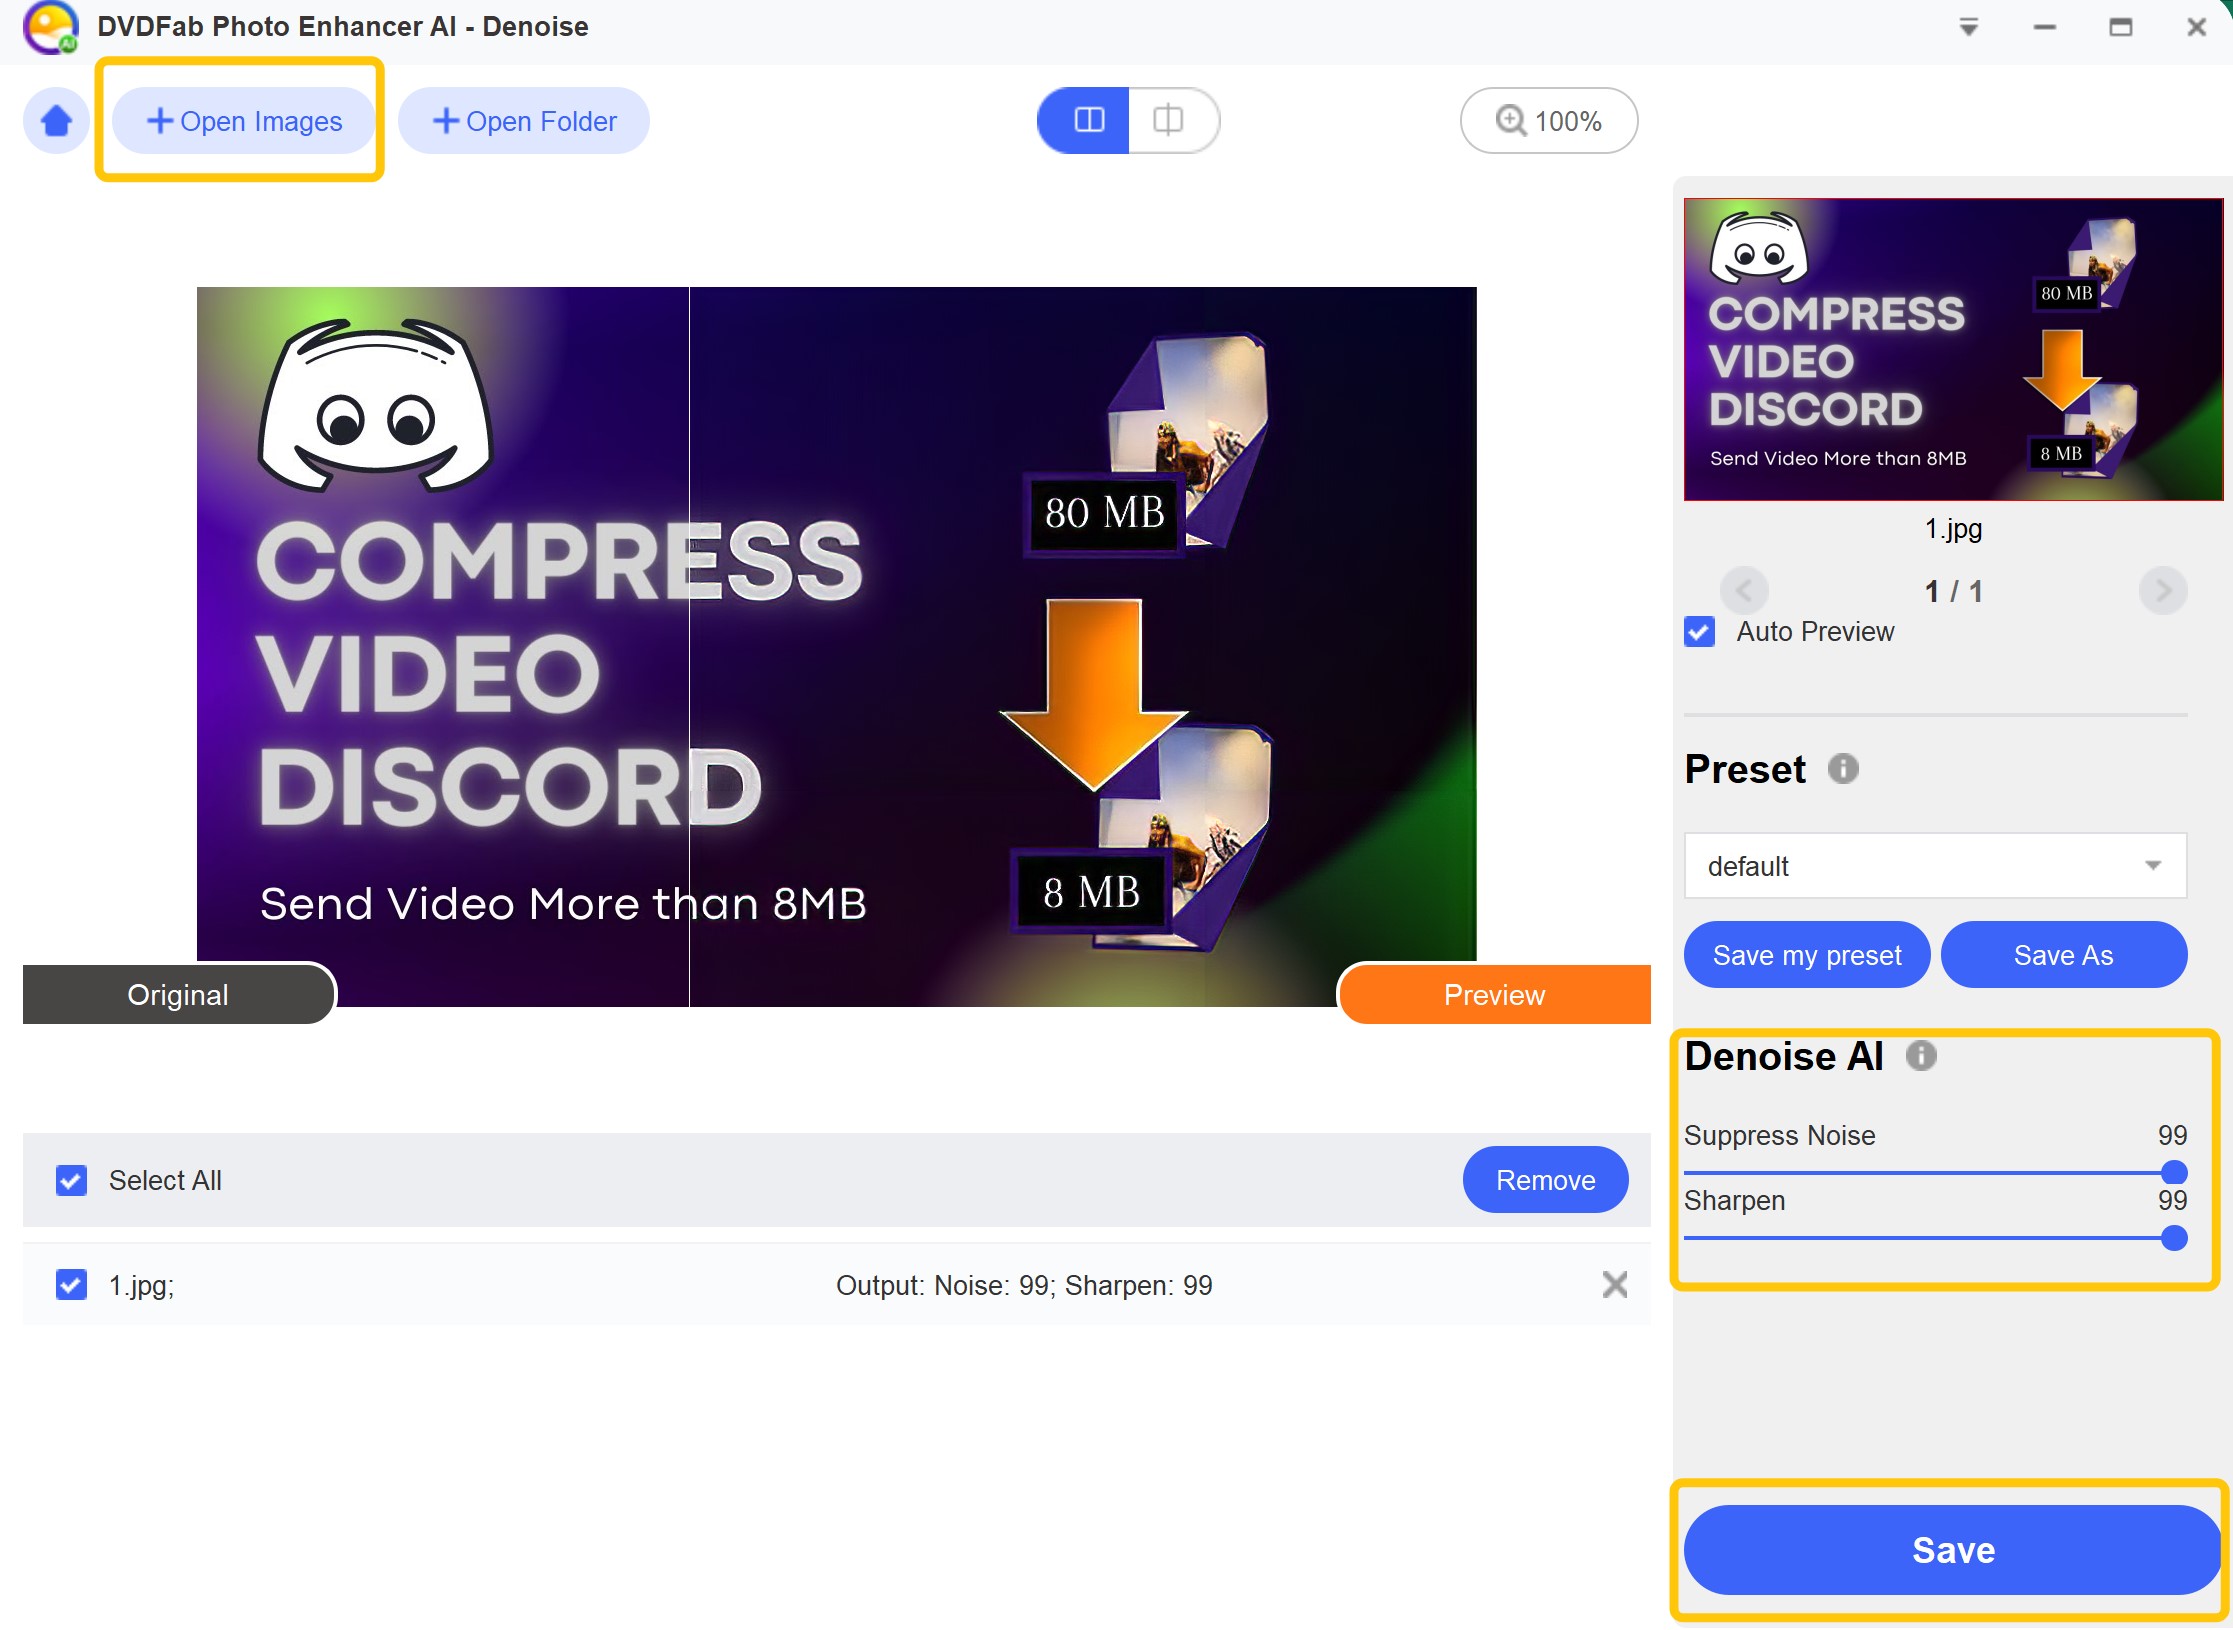Select the single-view display icon
Screen dimensions: 2233x1630
(1167, 120)
